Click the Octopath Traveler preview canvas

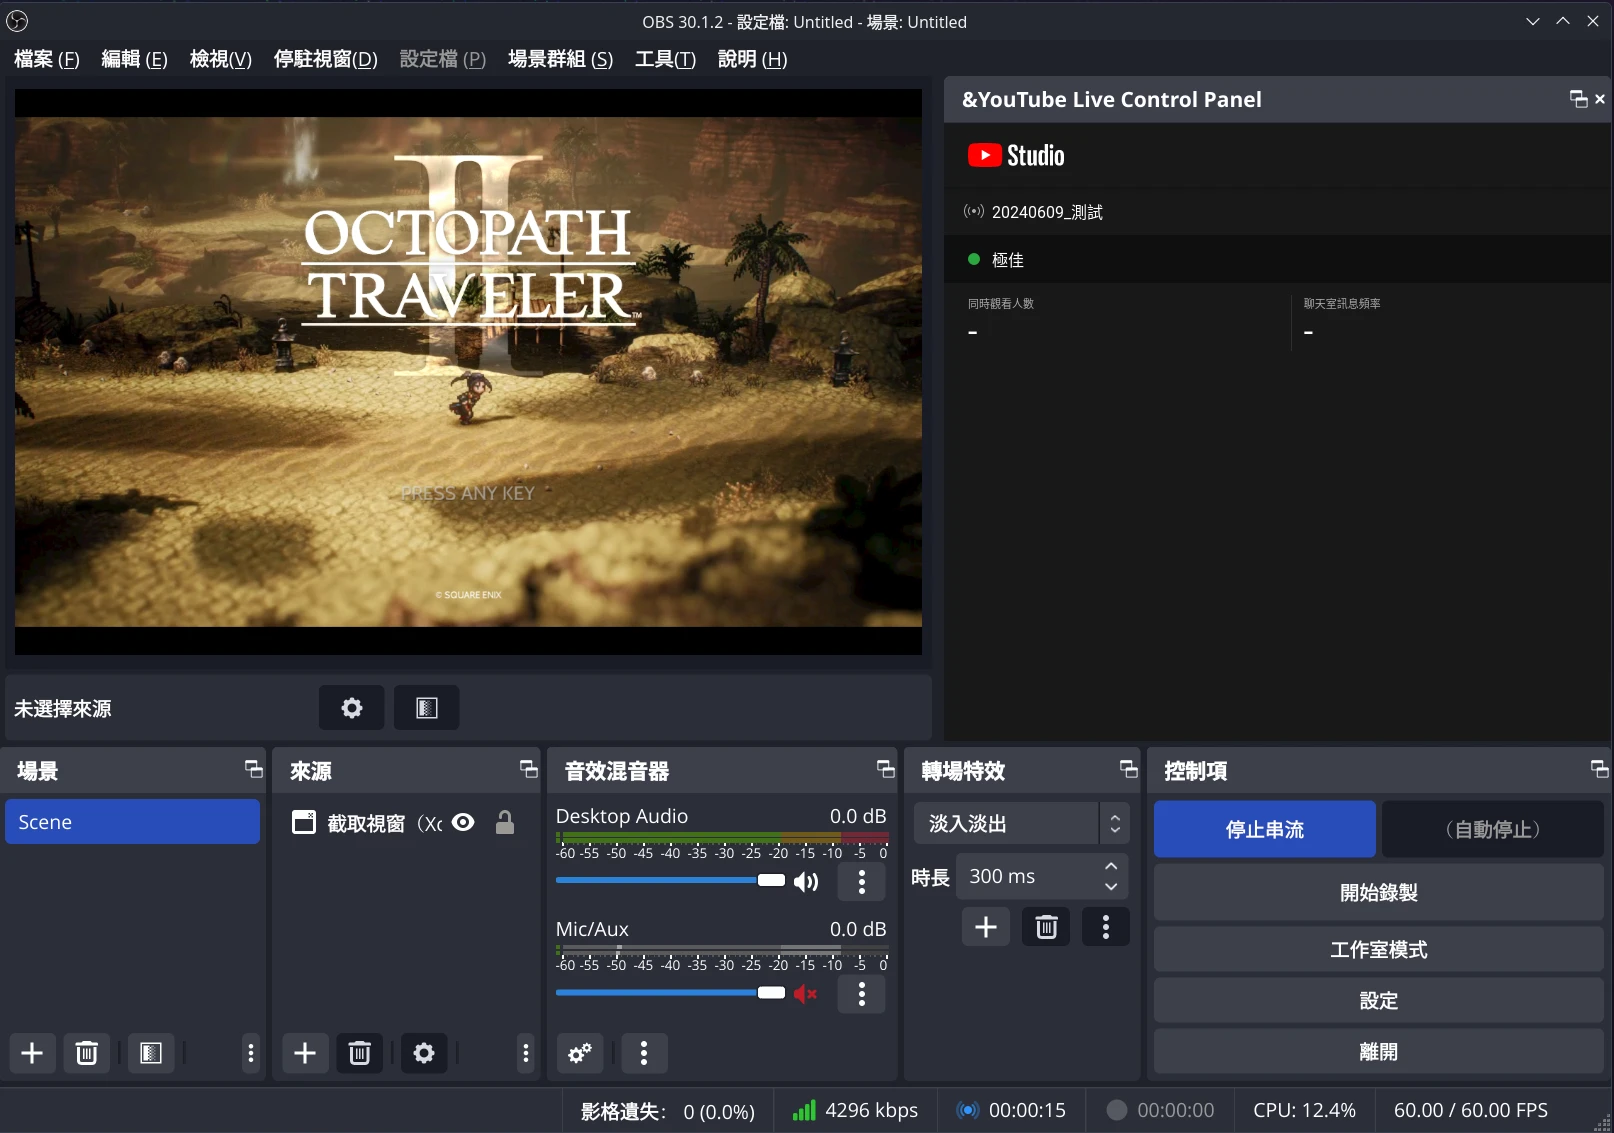tap(468, 372)
